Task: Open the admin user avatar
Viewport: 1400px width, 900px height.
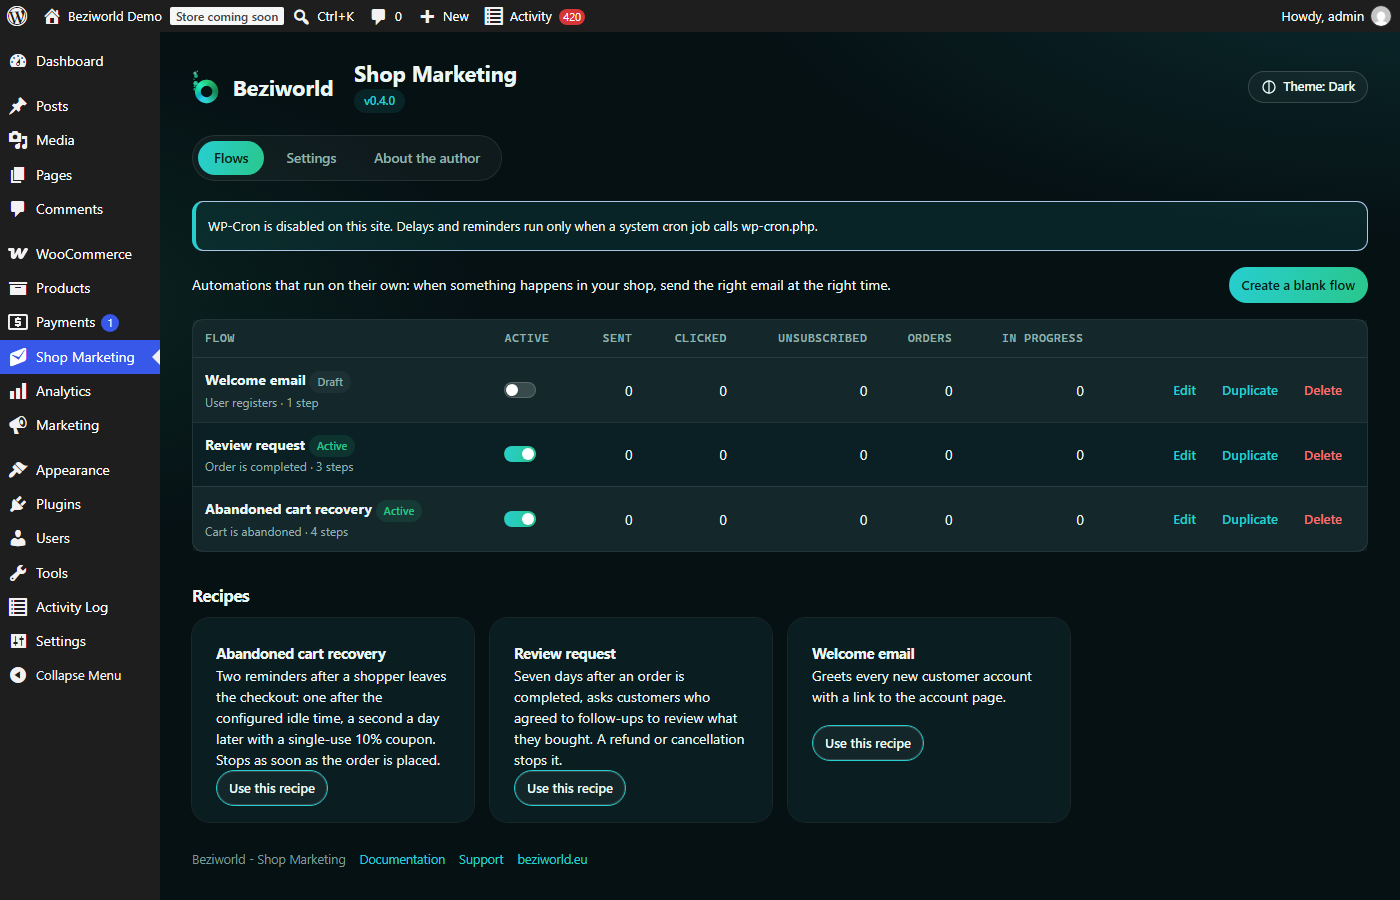Action: point(1381,16)
